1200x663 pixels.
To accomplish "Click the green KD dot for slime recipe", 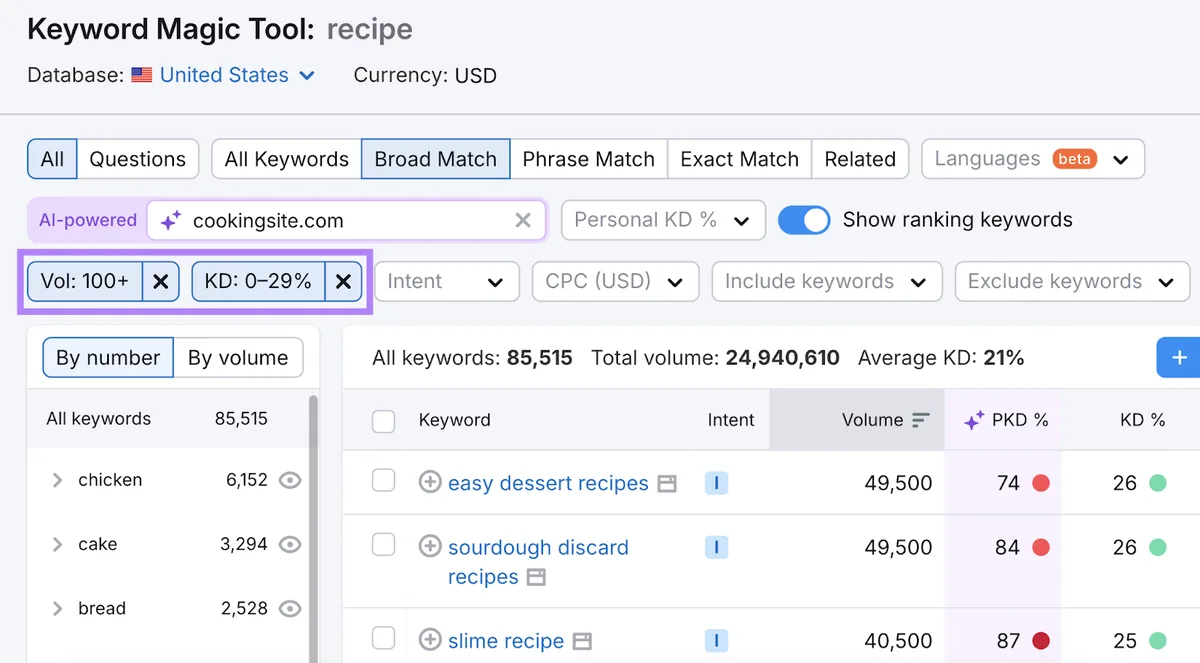I will tap(1157, 641).
